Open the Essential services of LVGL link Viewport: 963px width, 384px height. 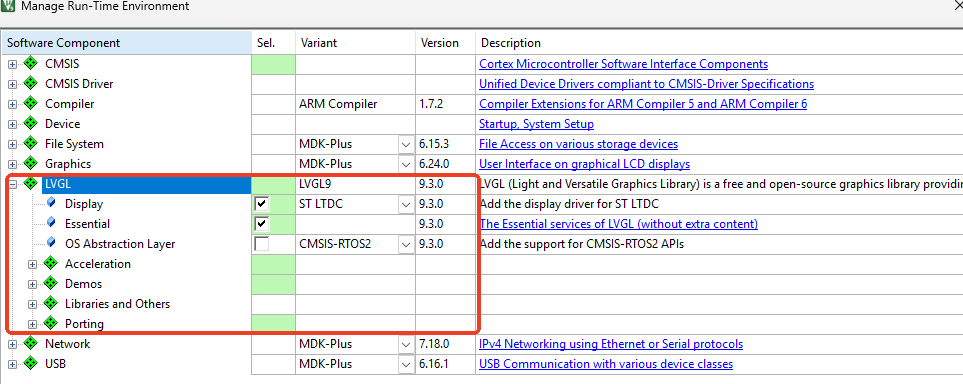pyautogui.click(x=618, y=224)
